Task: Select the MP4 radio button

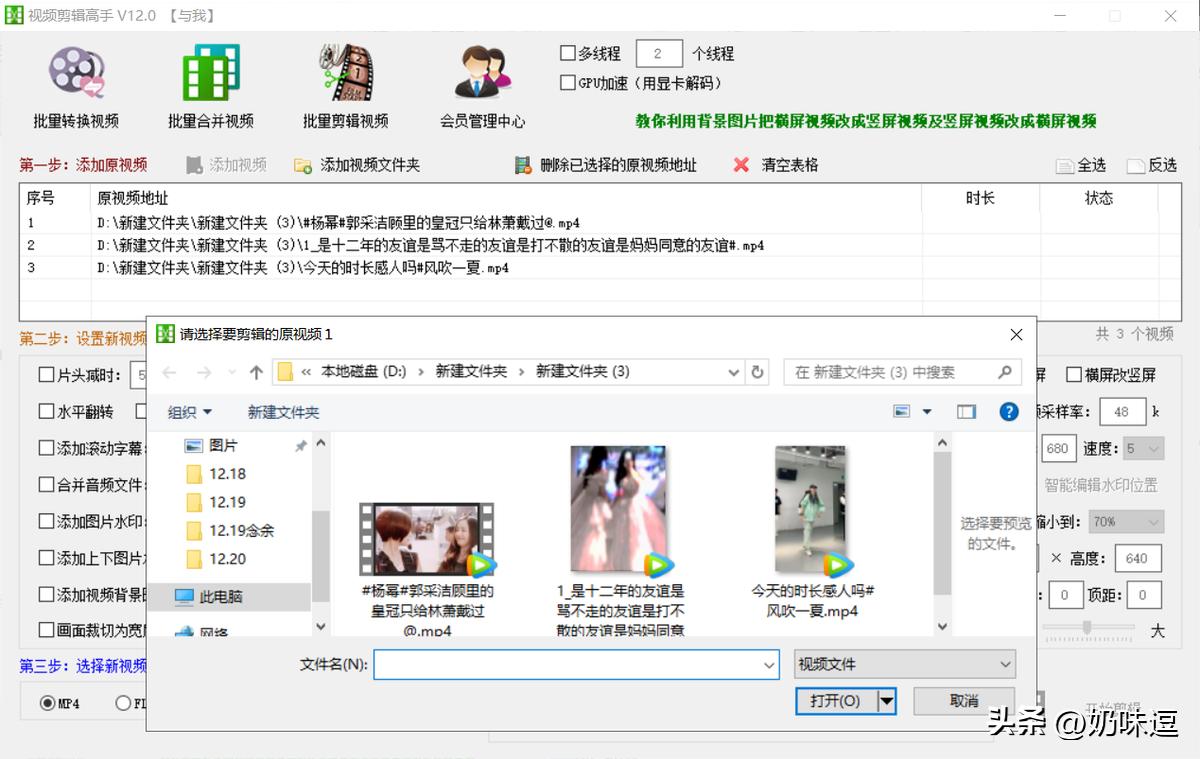Action: [x=47, y=703]
